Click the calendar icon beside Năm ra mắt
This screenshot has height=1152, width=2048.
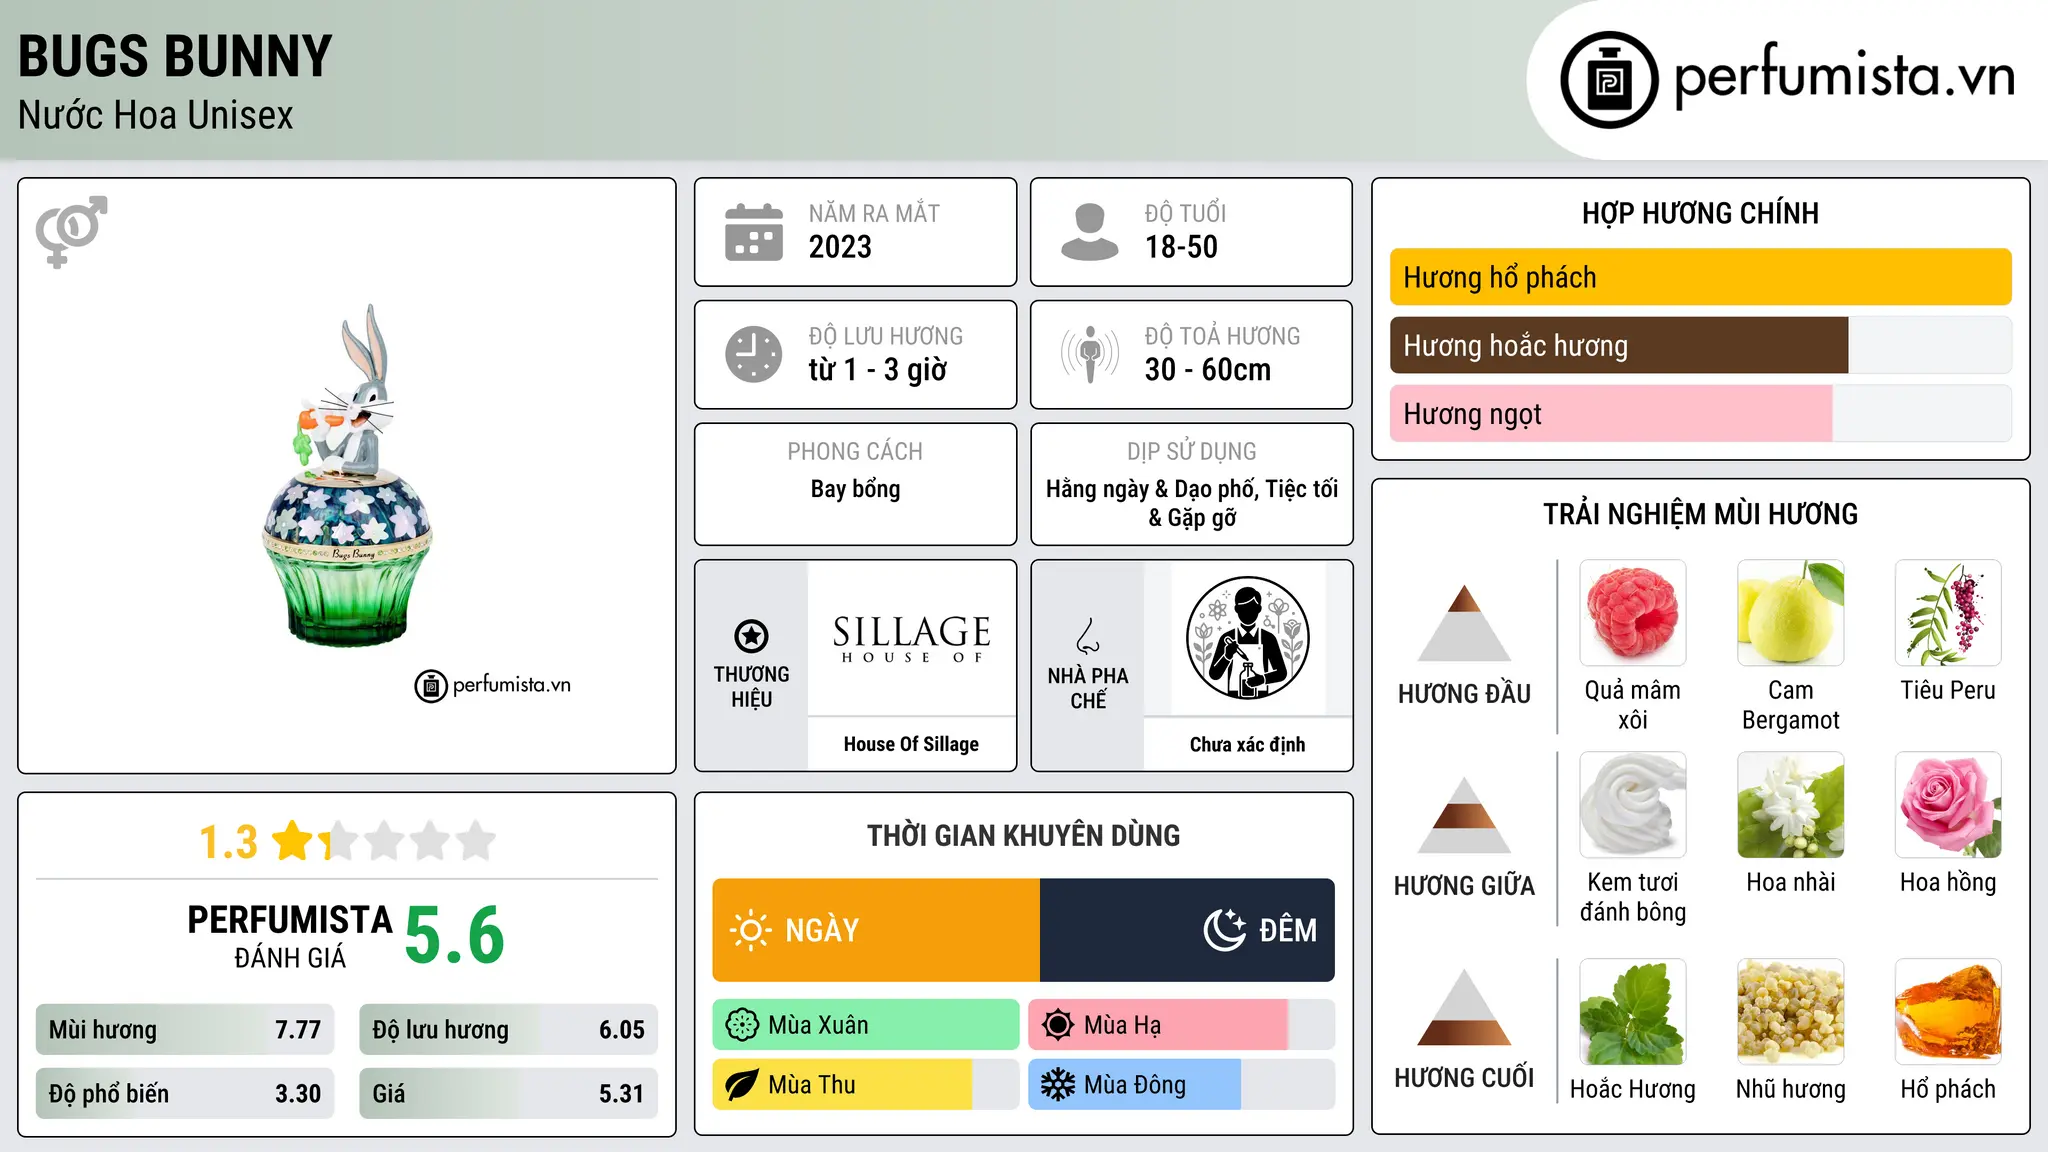pyautogui.click(x=754, y=232)
